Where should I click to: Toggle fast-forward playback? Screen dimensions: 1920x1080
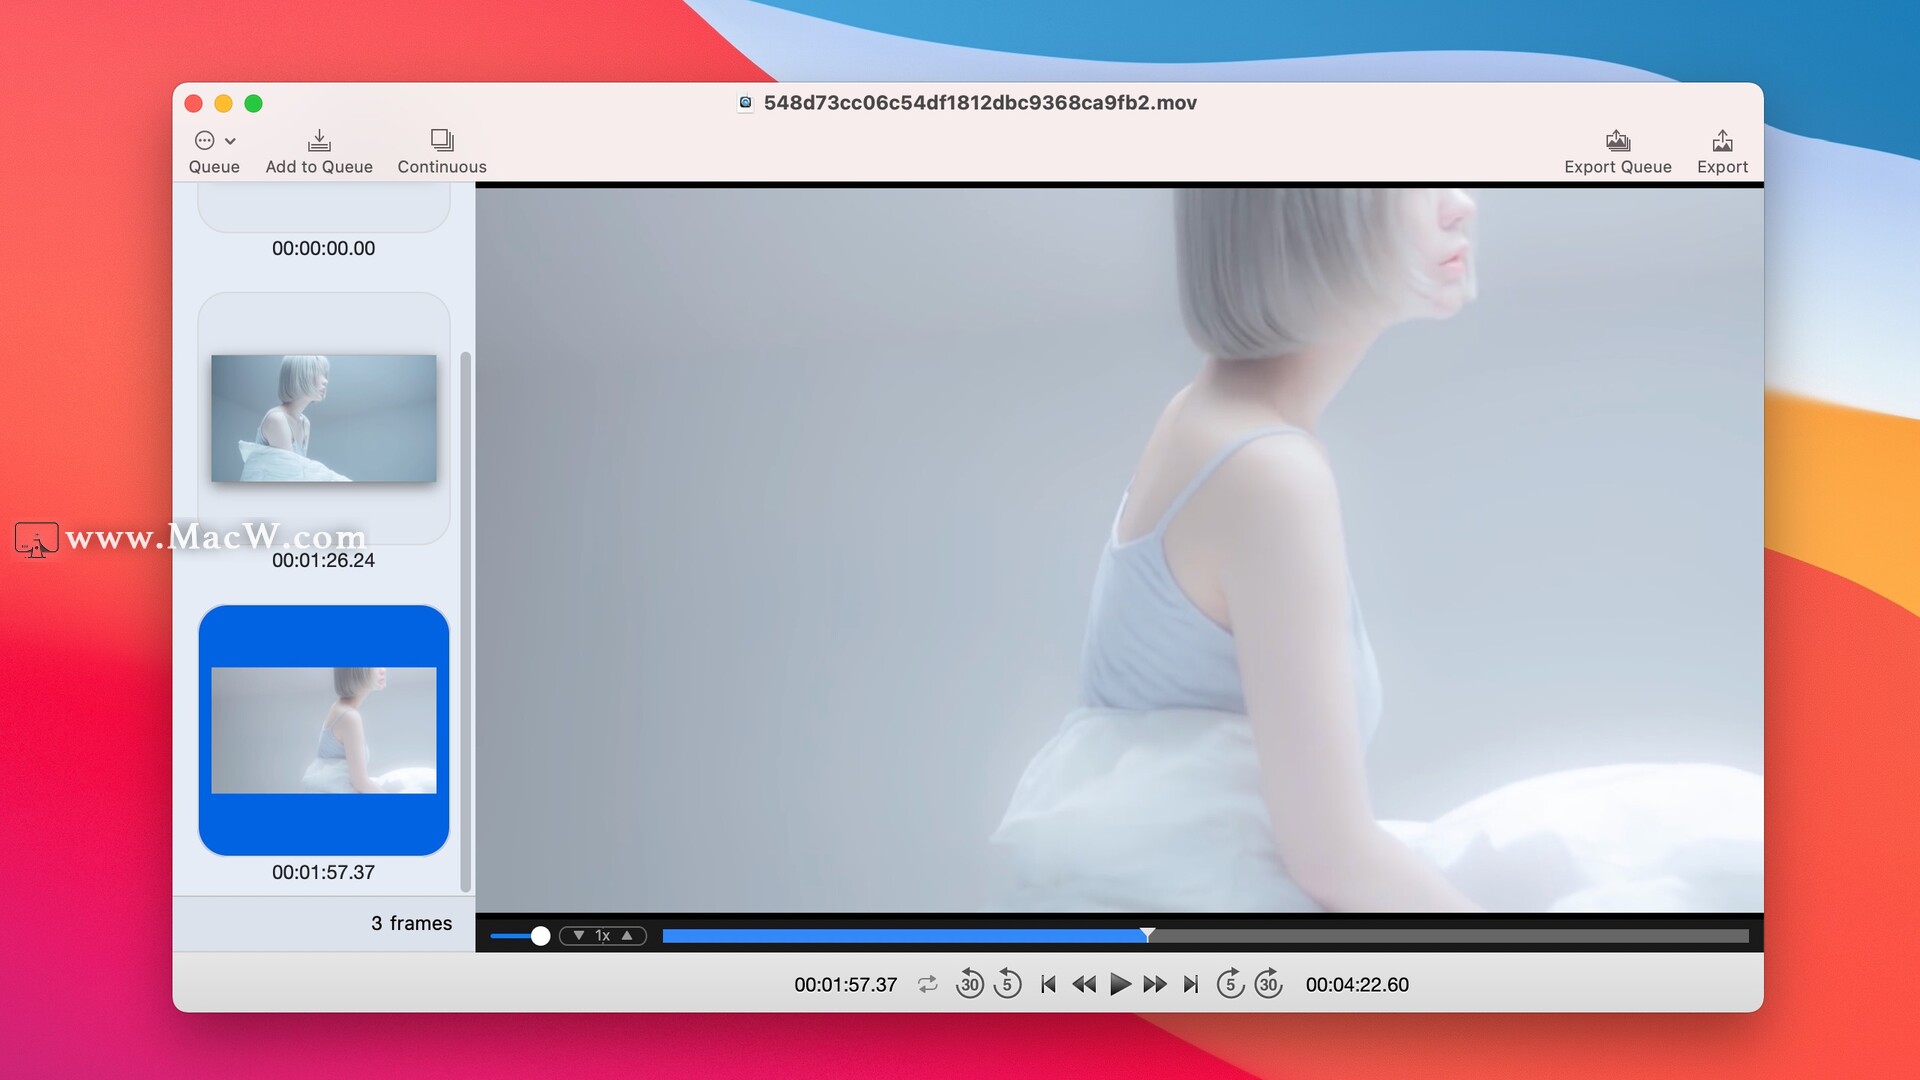coord(1156,984)
